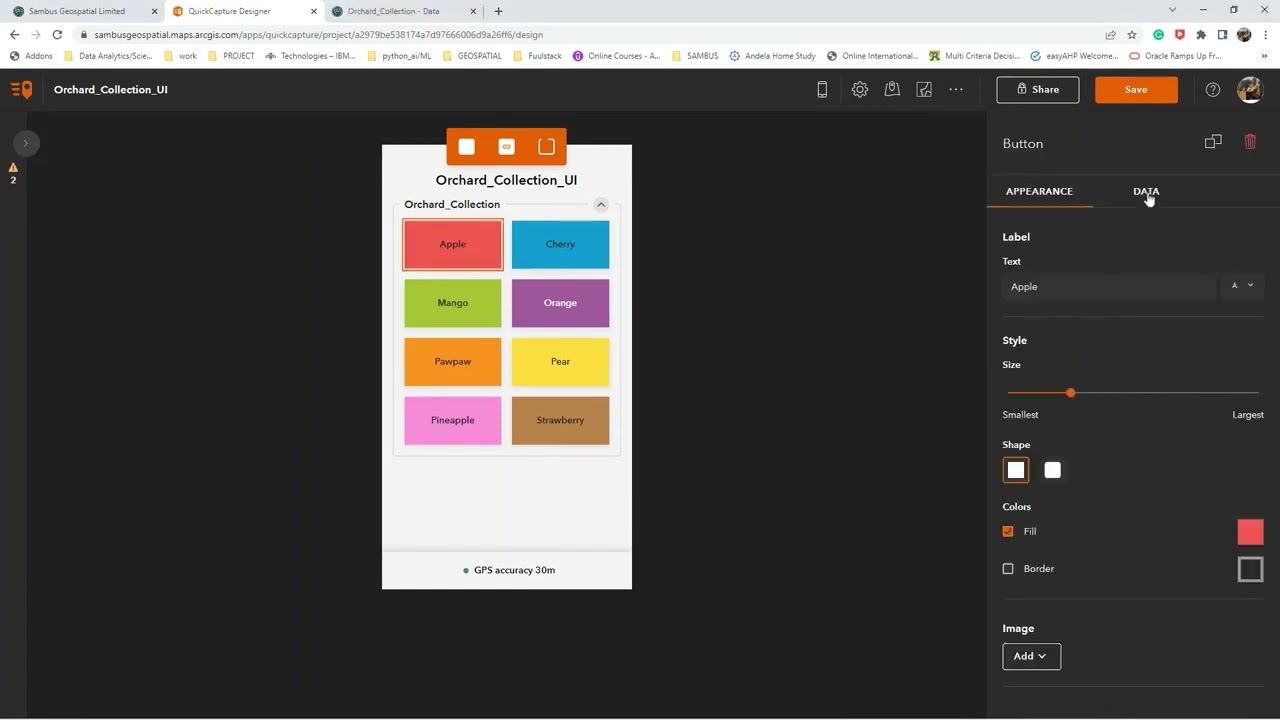Viewport: 1280px width, 720px height.
Task: Click the Orchard_Collection_UI project title
Action: (x=111, y=89)
